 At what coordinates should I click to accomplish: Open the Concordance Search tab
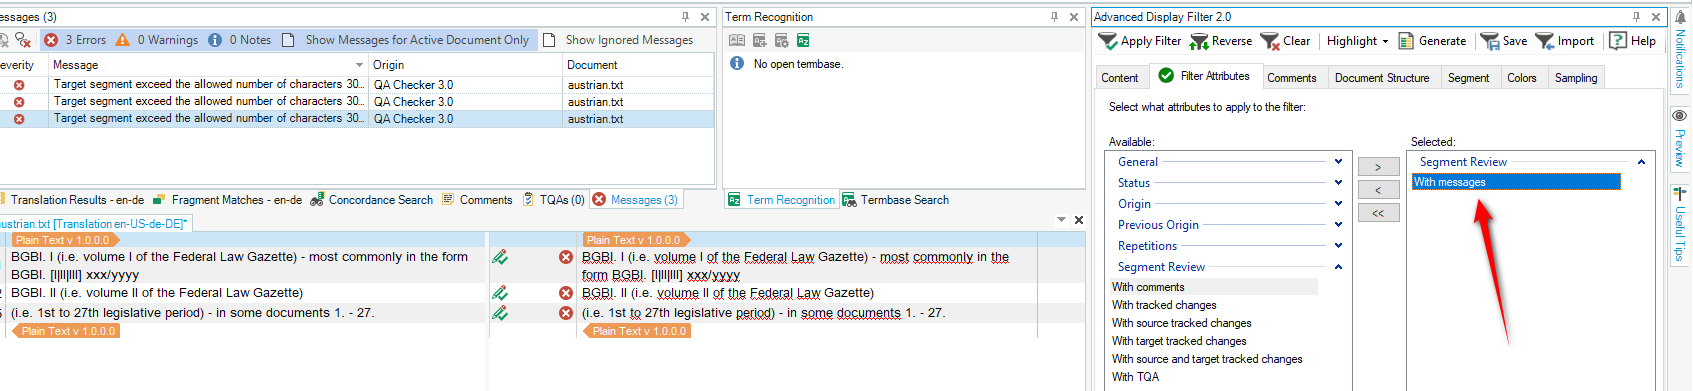(x=372, y=200)
